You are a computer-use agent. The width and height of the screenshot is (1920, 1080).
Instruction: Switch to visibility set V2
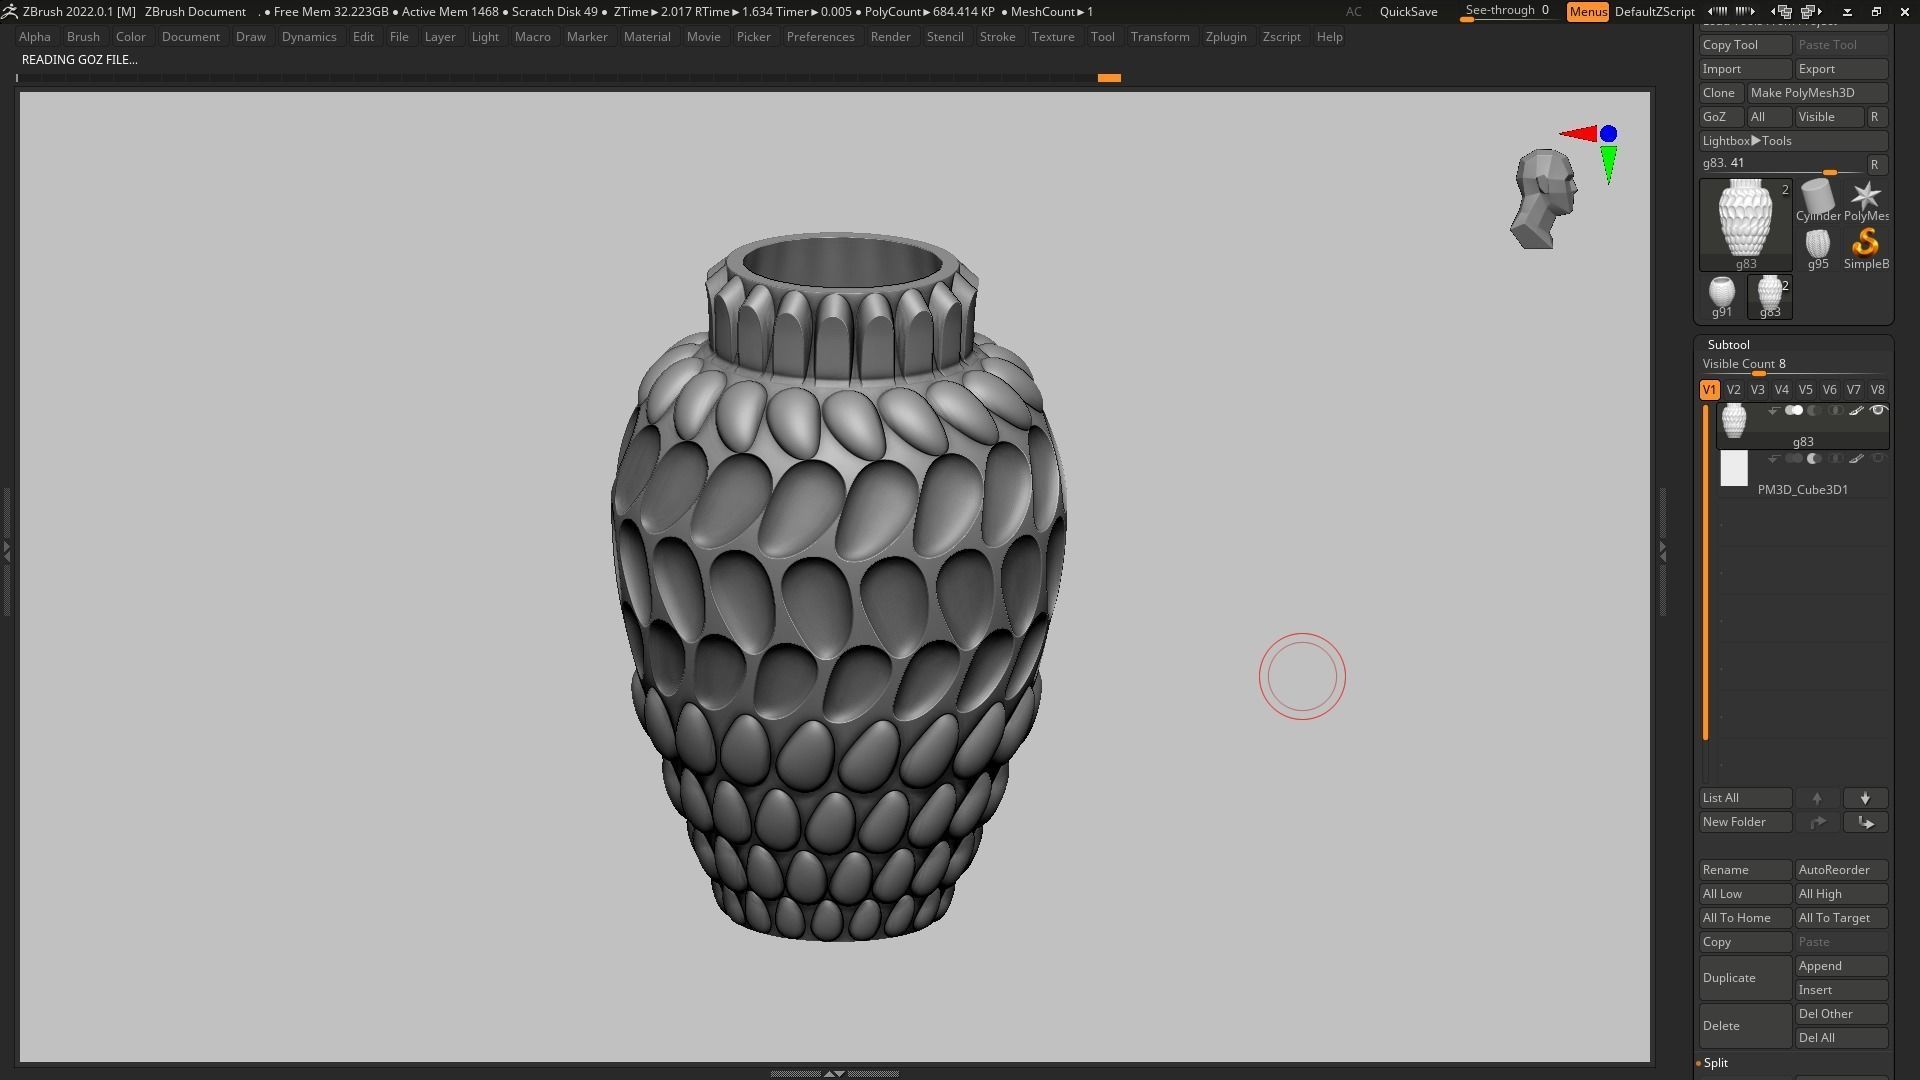(1733, 390)
